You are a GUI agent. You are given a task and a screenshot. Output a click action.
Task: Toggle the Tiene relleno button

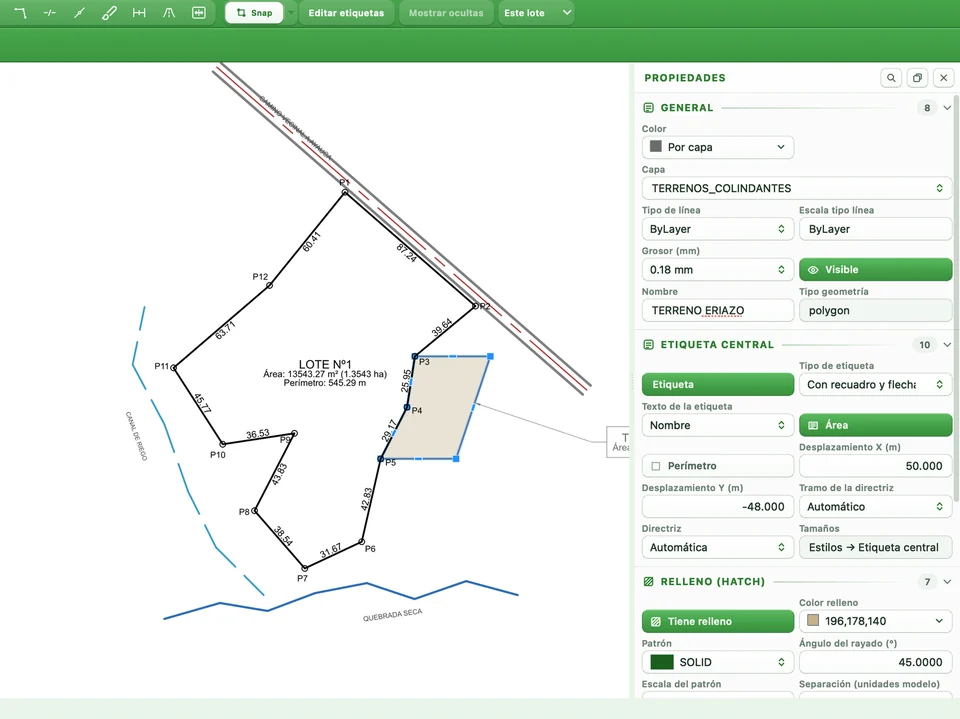point(718,621)
